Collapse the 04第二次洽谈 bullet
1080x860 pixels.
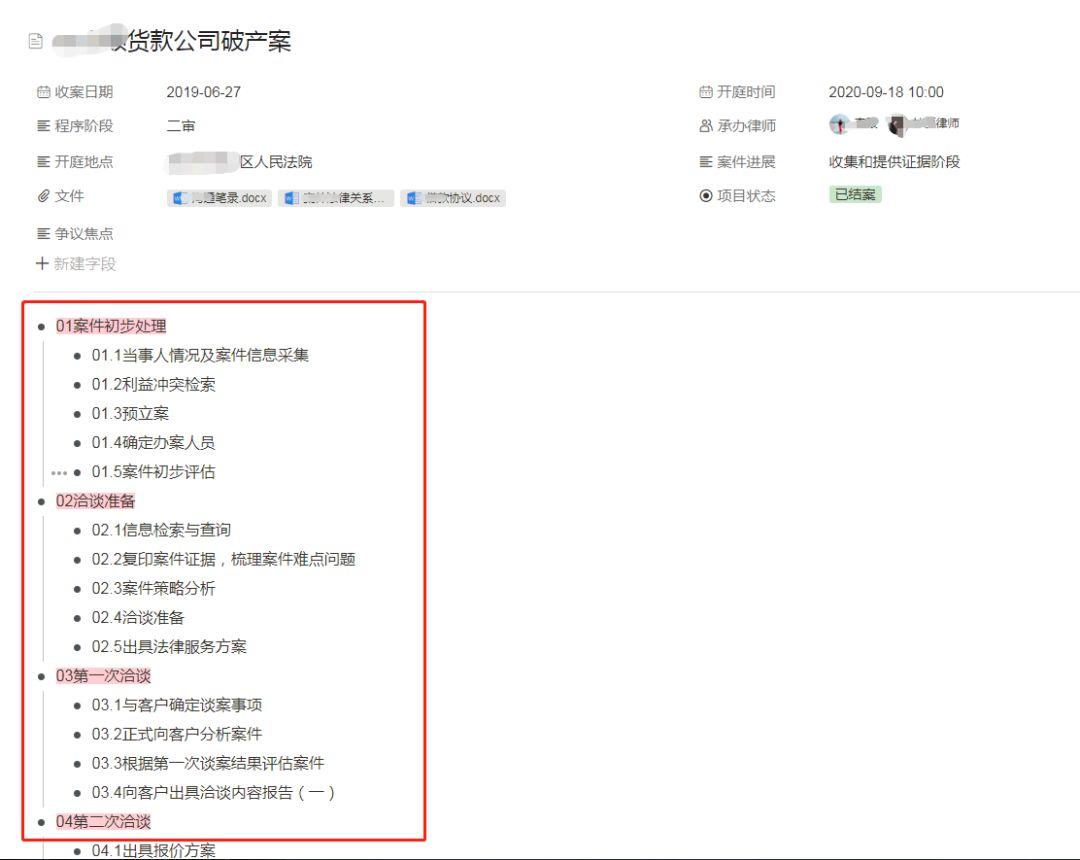(42, 822)
